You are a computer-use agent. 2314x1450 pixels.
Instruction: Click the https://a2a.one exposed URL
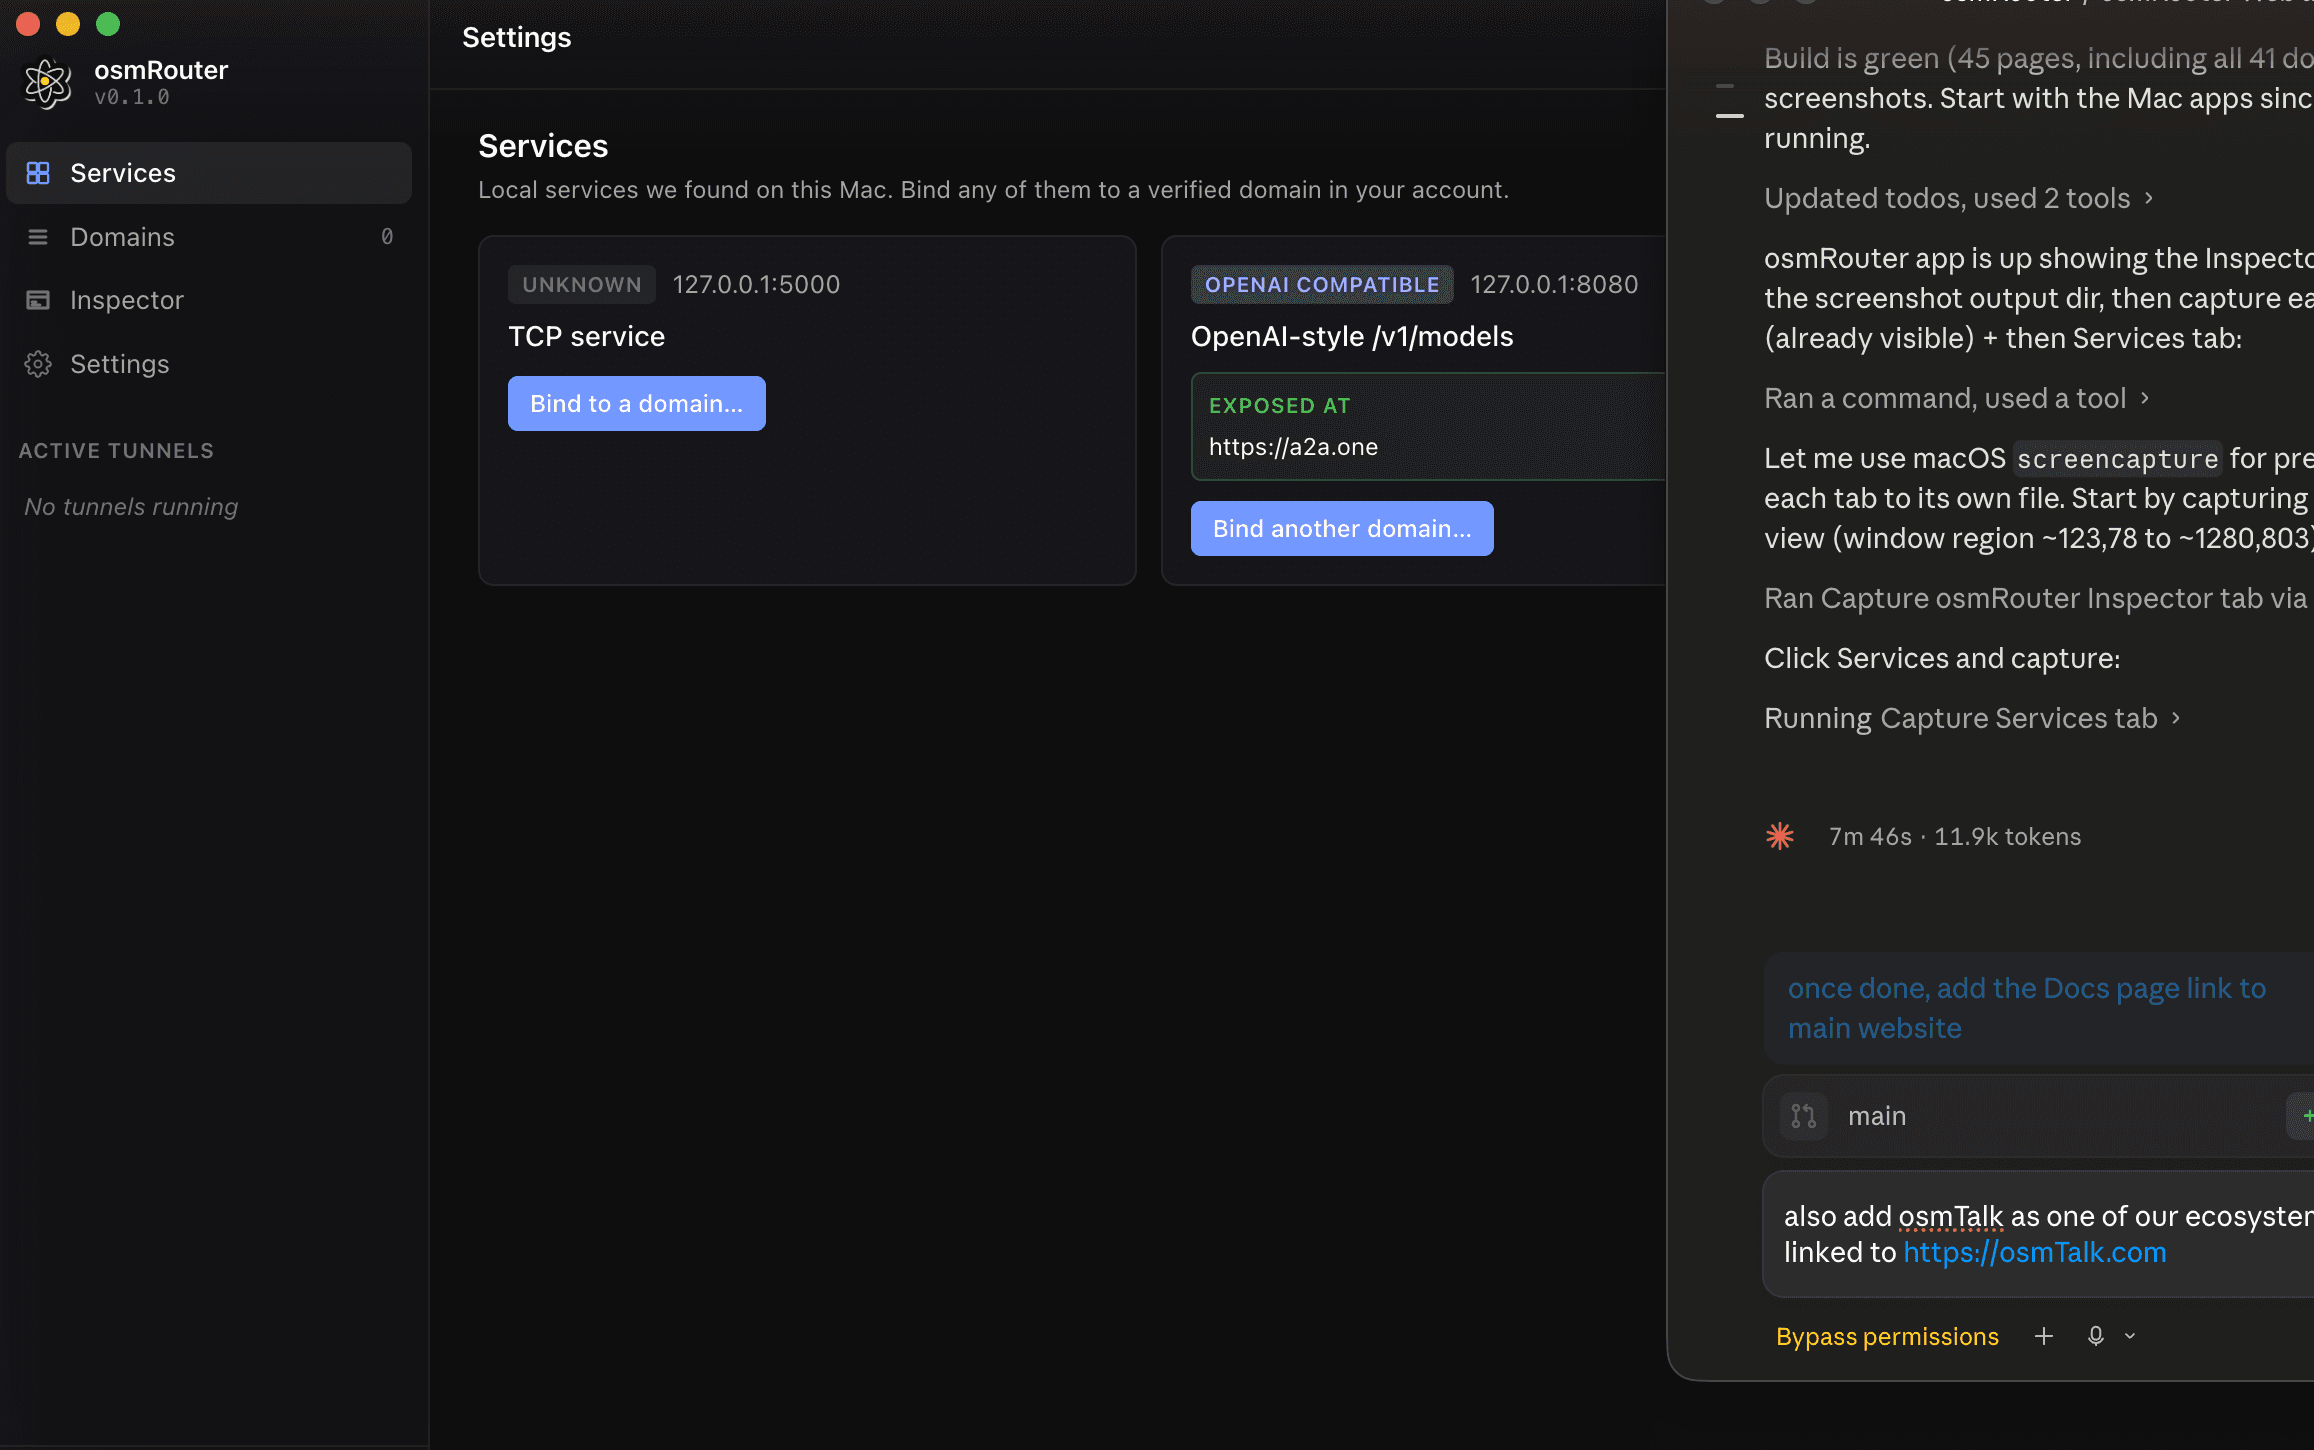(x=1293, y=447)
